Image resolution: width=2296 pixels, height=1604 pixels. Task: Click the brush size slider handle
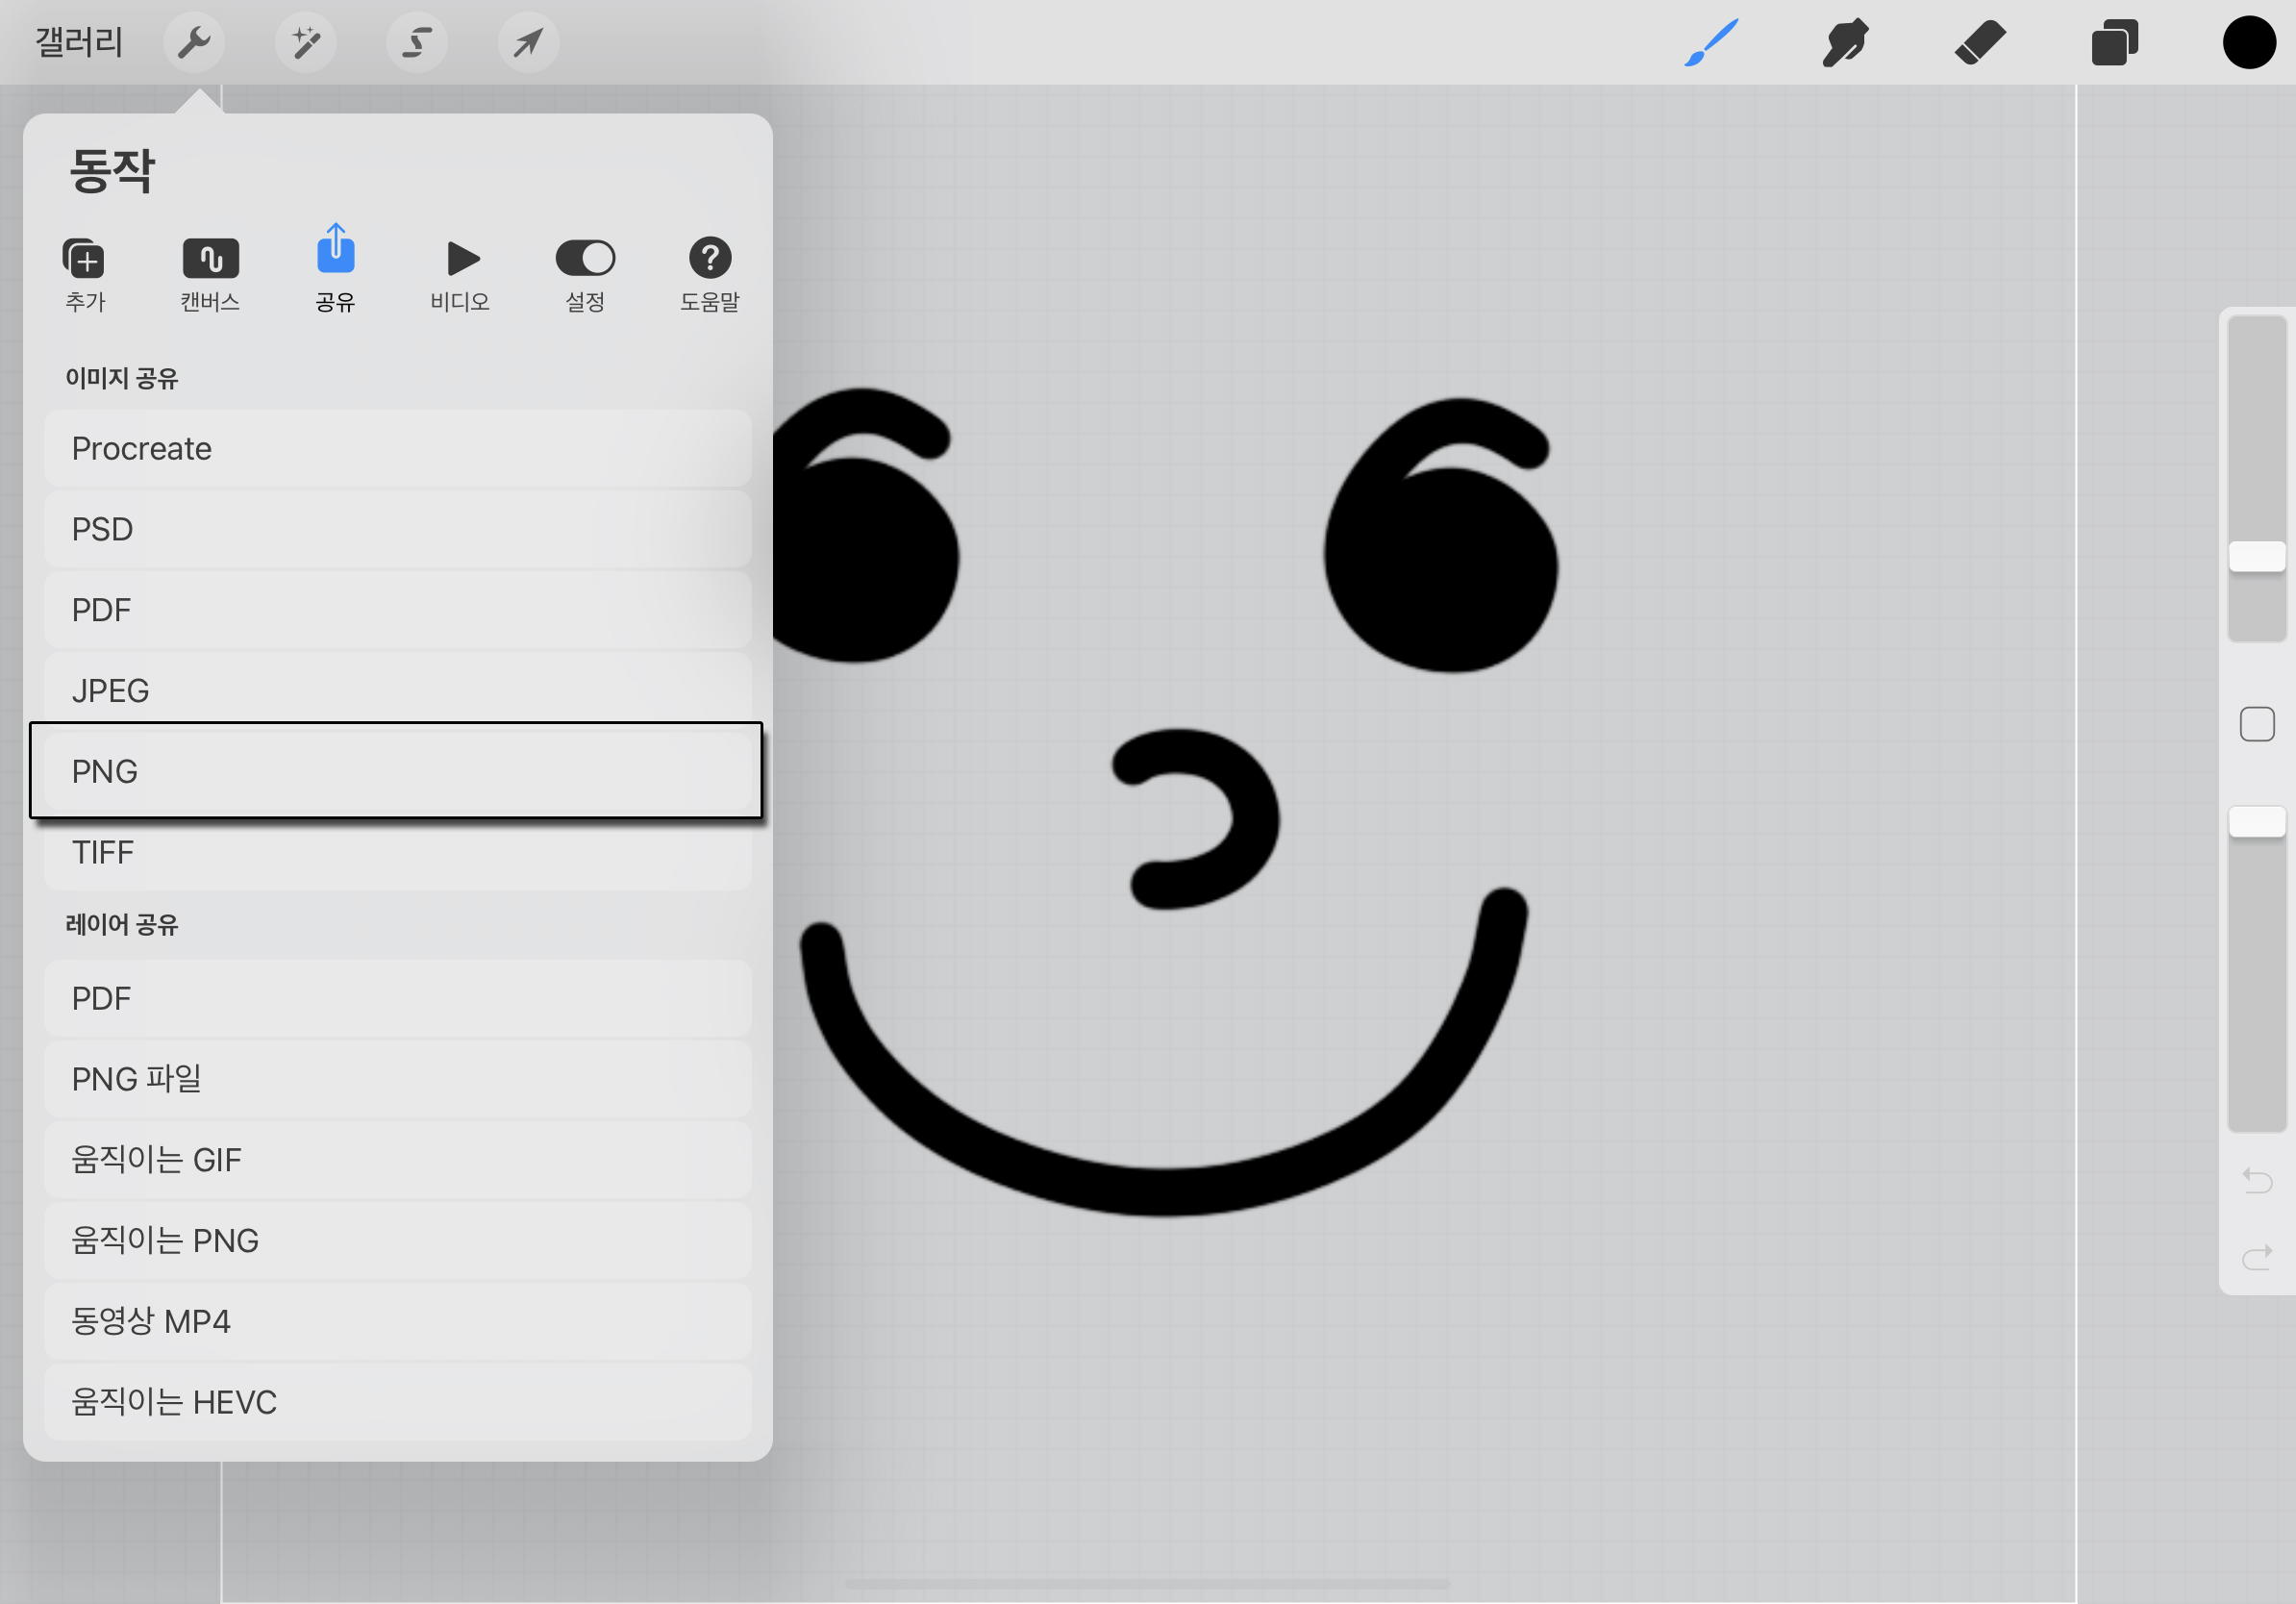(x=2257, y=556)
